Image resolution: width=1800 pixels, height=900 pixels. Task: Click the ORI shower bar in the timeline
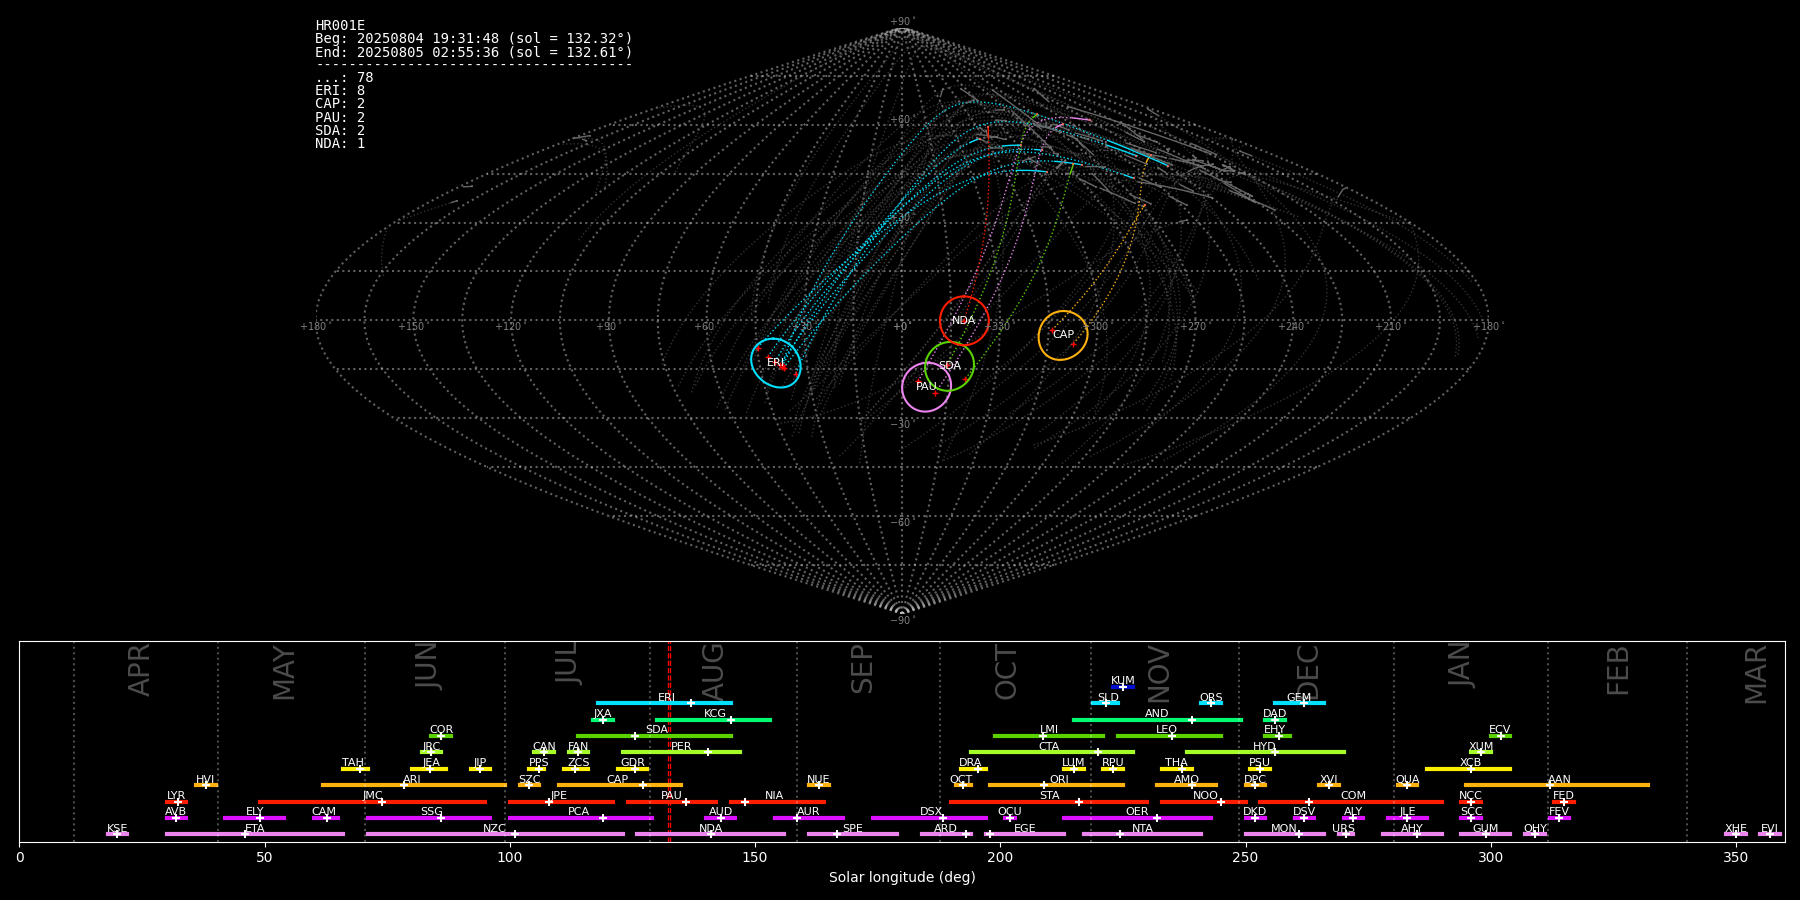1056,785
